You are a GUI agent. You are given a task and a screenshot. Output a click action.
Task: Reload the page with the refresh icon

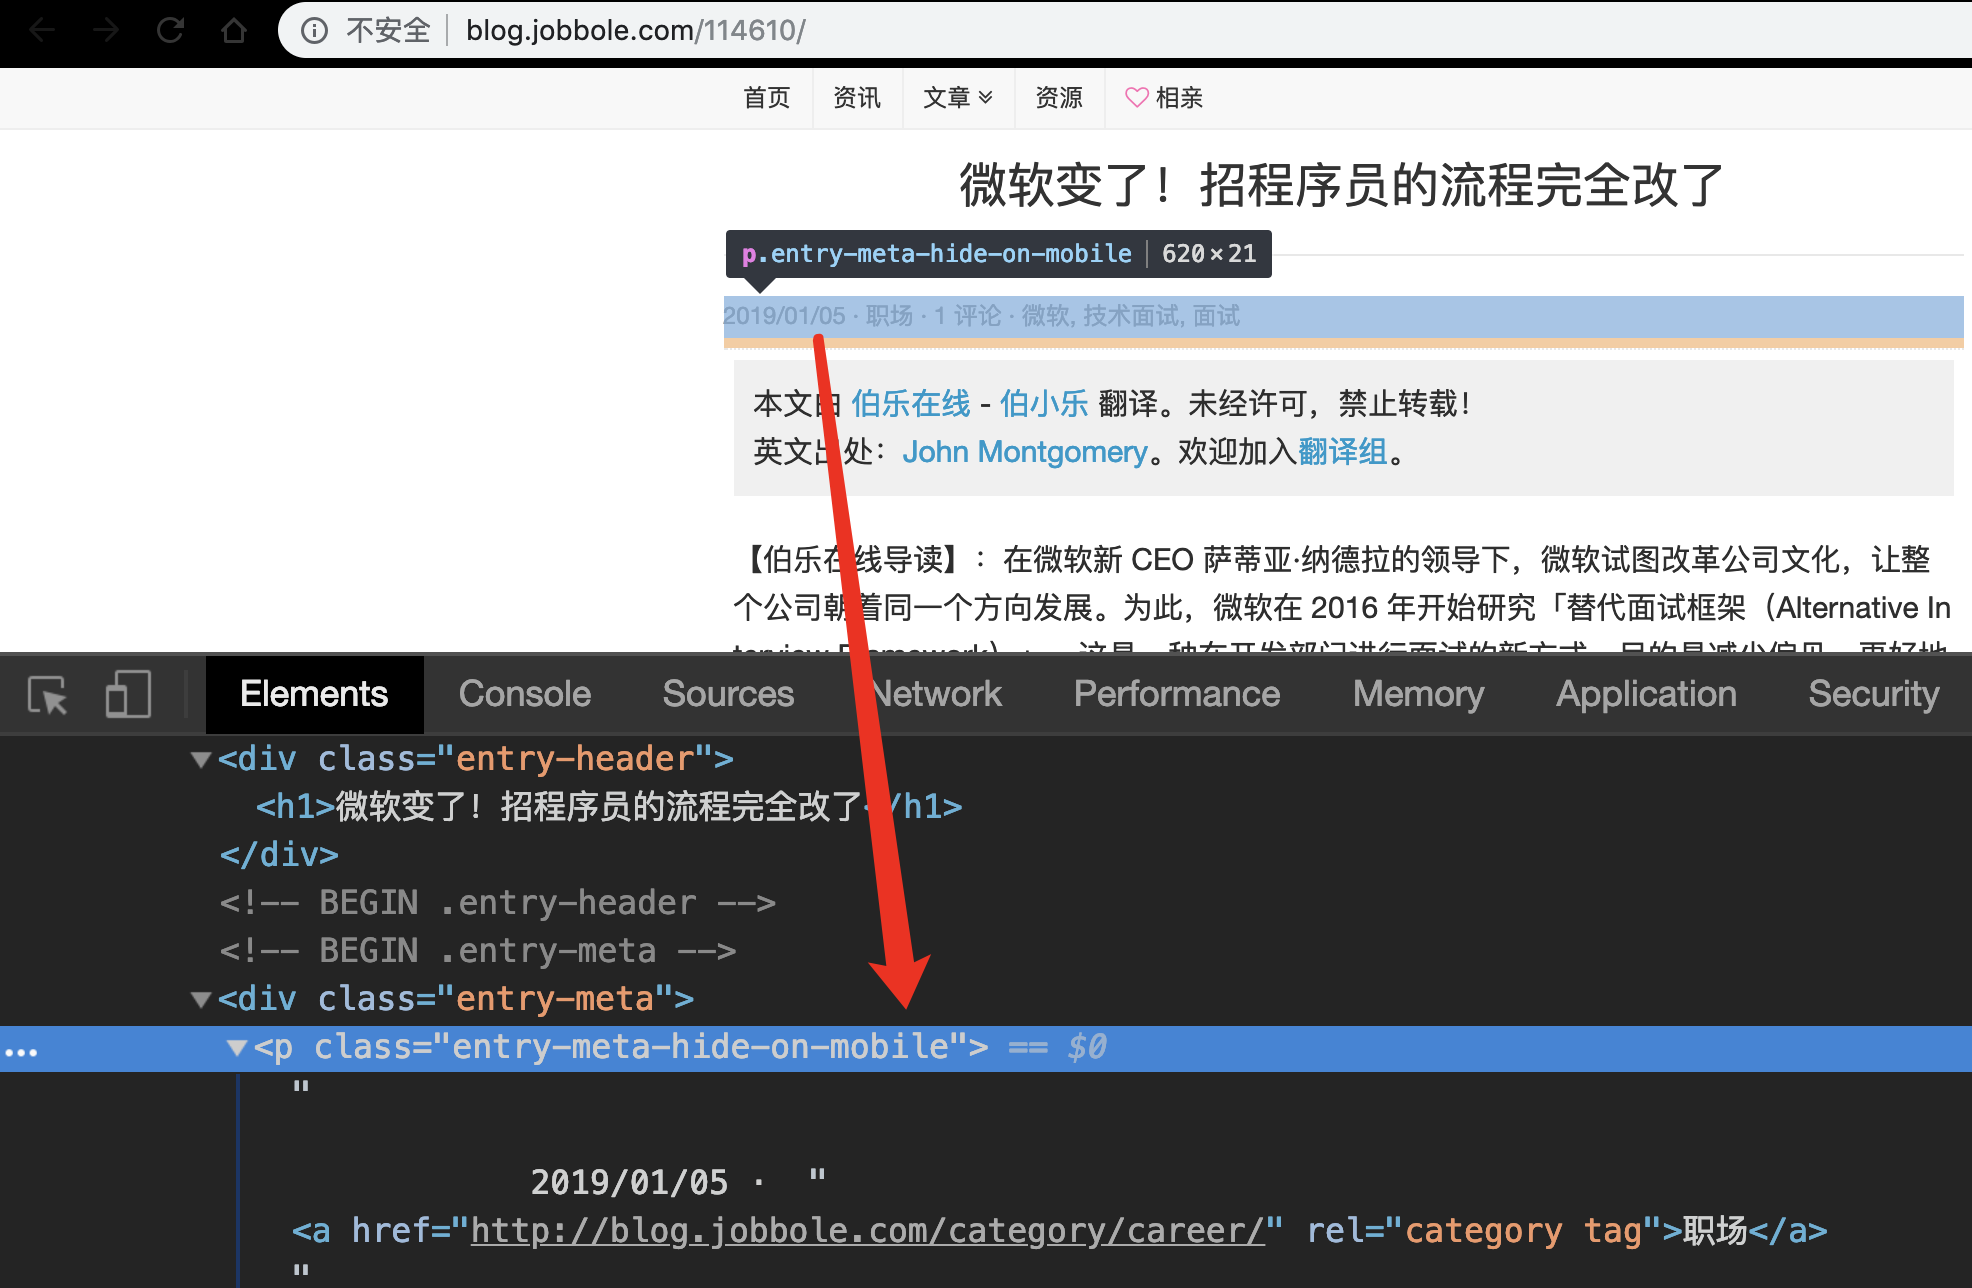pyautogui.click(x=170, y=30)
